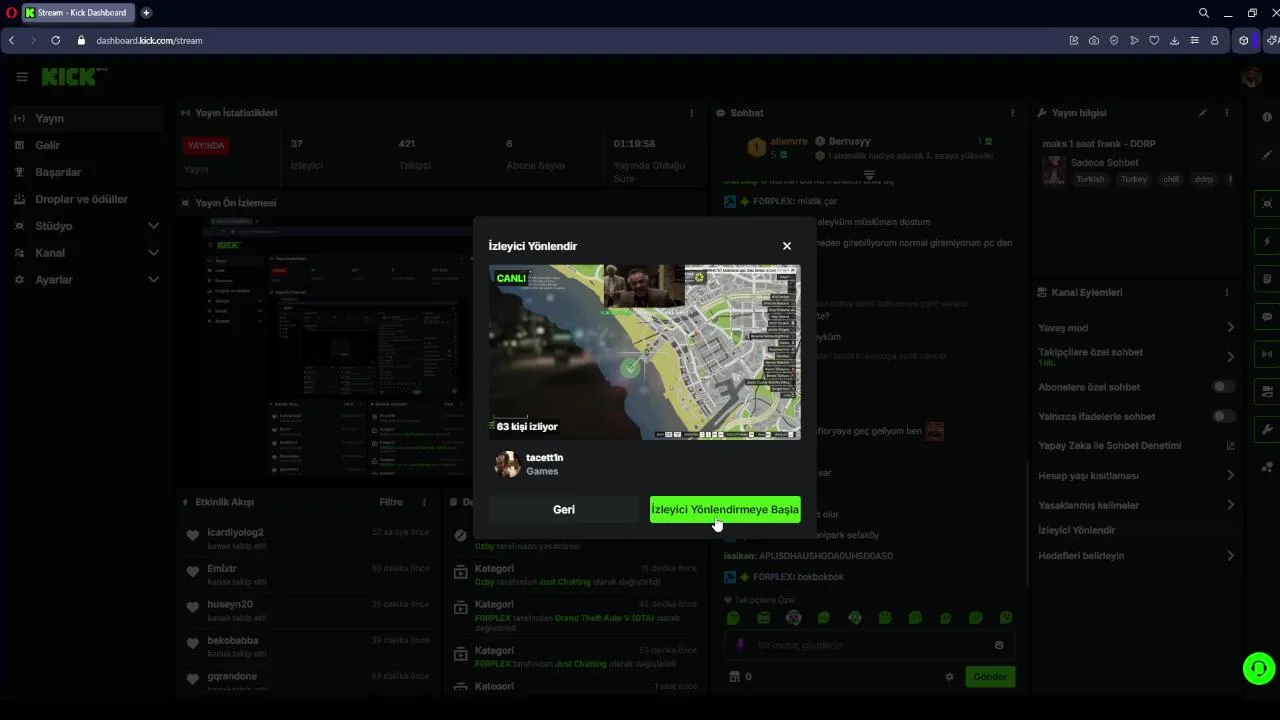Click the Sadece Sohbet category label
Screen dimensions: 1280x720
point(1104,163)
